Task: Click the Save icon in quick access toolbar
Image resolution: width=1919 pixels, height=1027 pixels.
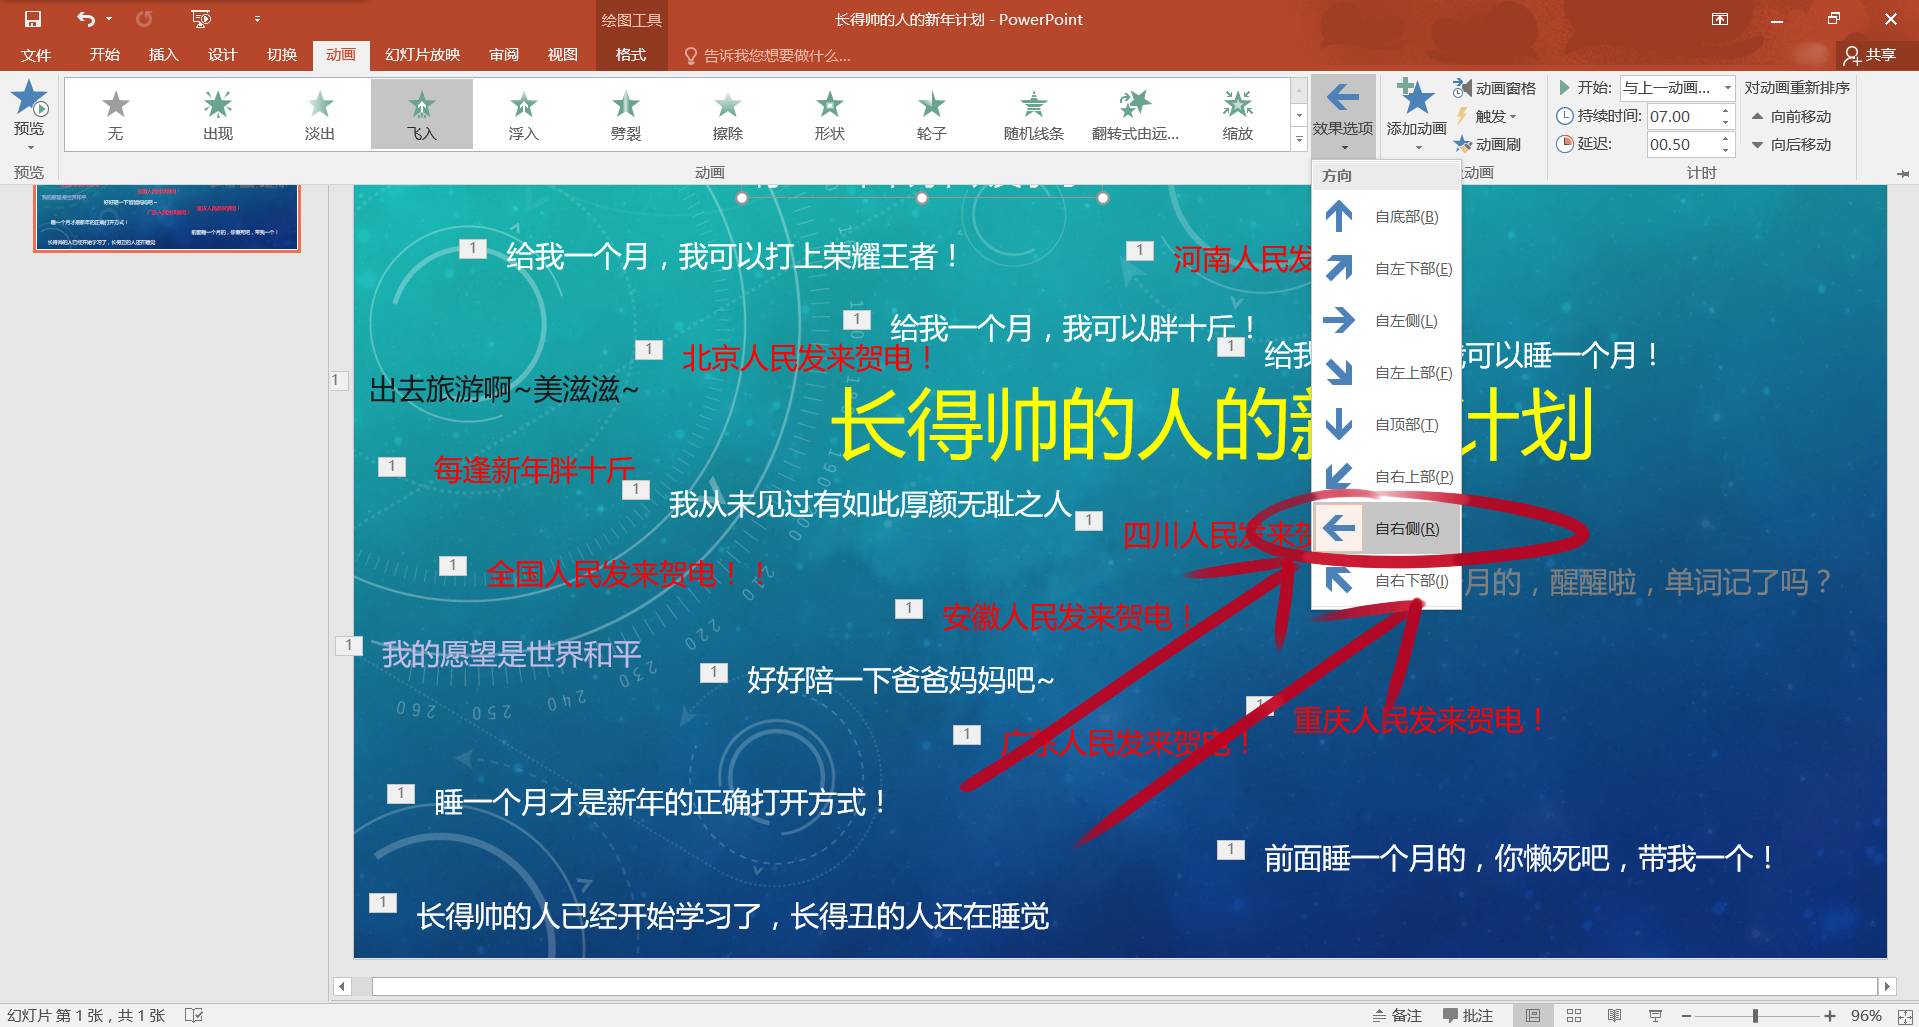Action: [x=33, y=19]
